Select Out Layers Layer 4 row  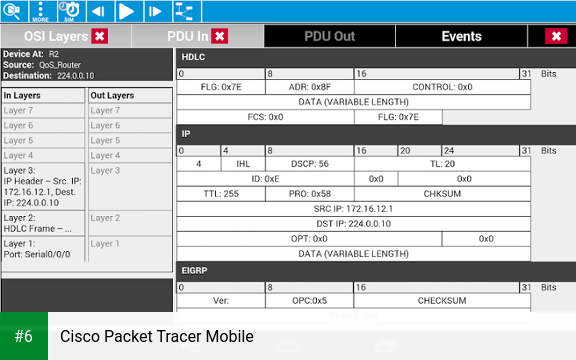pos(130,155)
